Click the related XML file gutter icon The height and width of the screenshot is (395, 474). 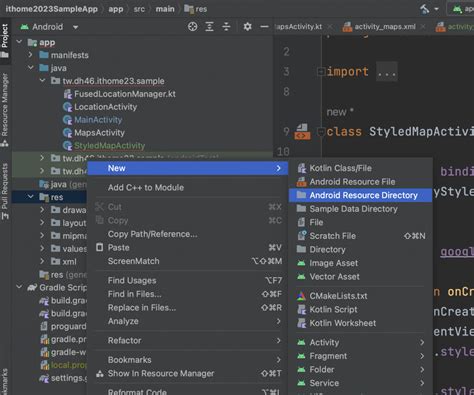click(302, 132)
